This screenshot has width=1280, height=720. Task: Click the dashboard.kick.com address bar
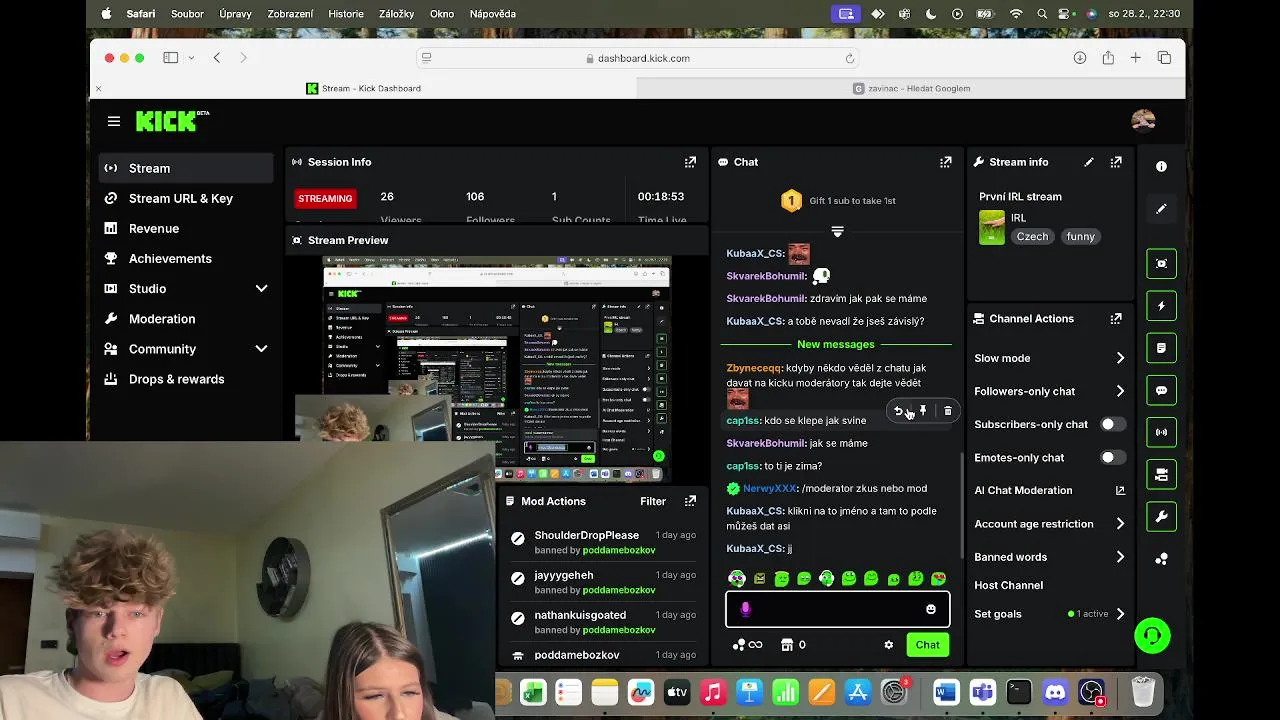(x=638, y=58)
